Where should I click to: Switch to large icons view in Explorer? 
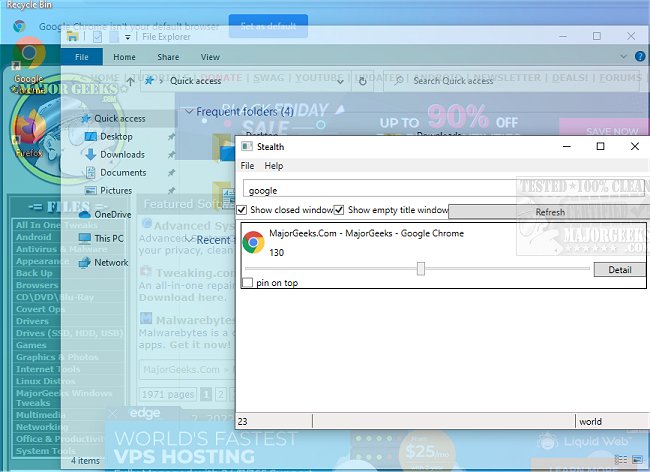(638, 460)
